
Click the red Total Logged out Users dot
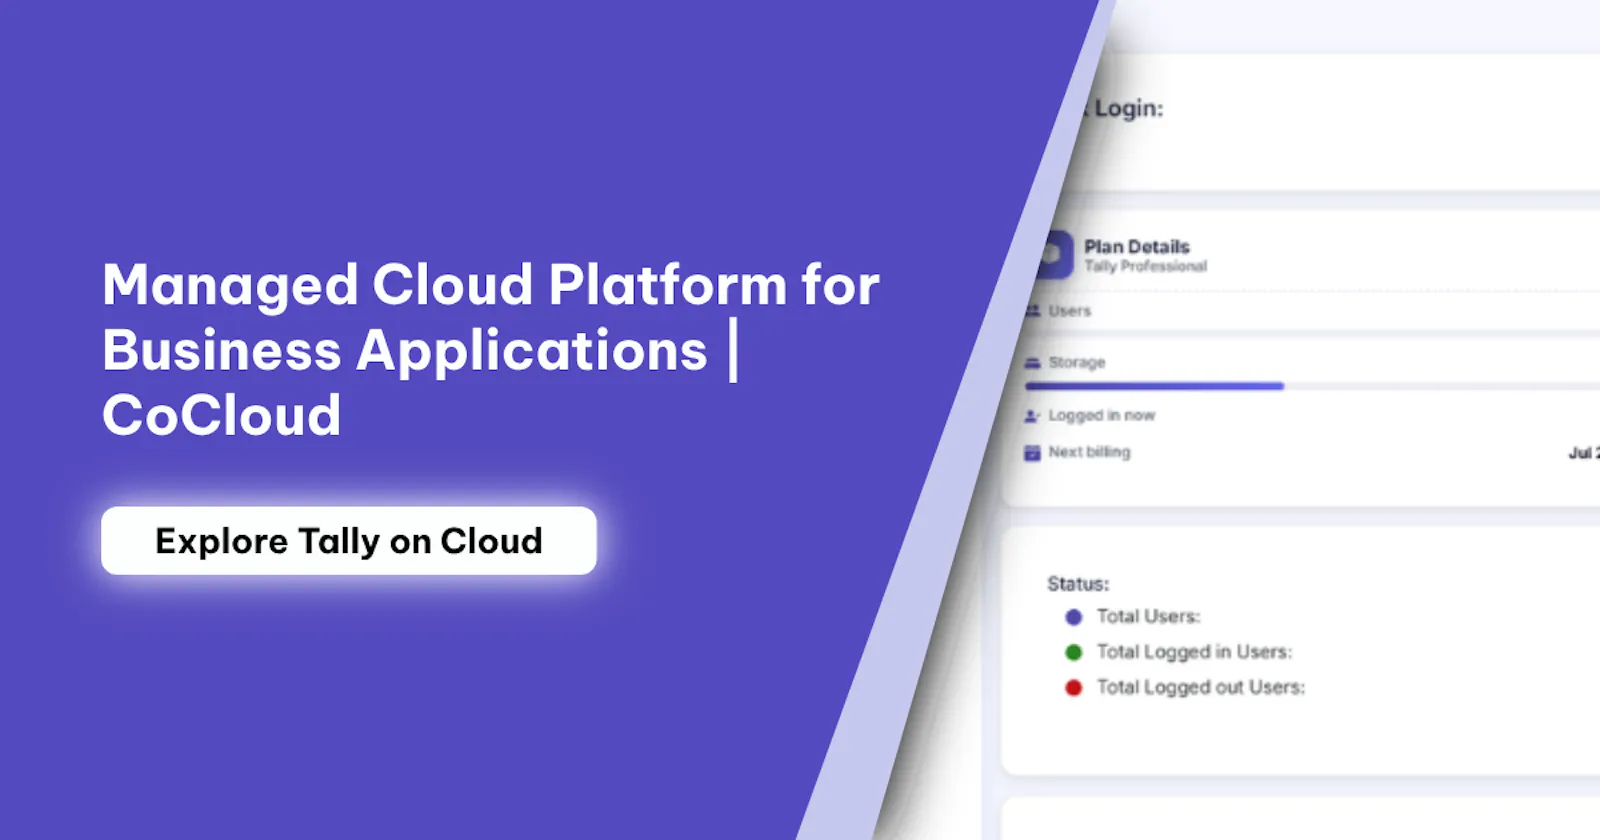pyautogui.click(x=1074, y=688)
